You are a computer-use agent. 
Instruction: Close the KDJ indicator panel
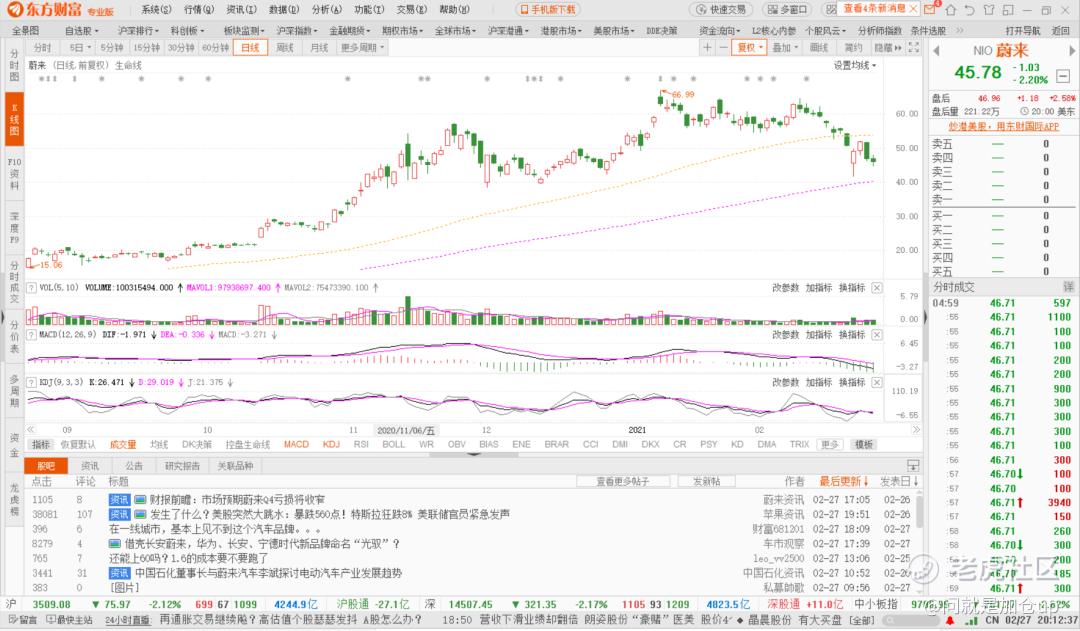(877, 382)
